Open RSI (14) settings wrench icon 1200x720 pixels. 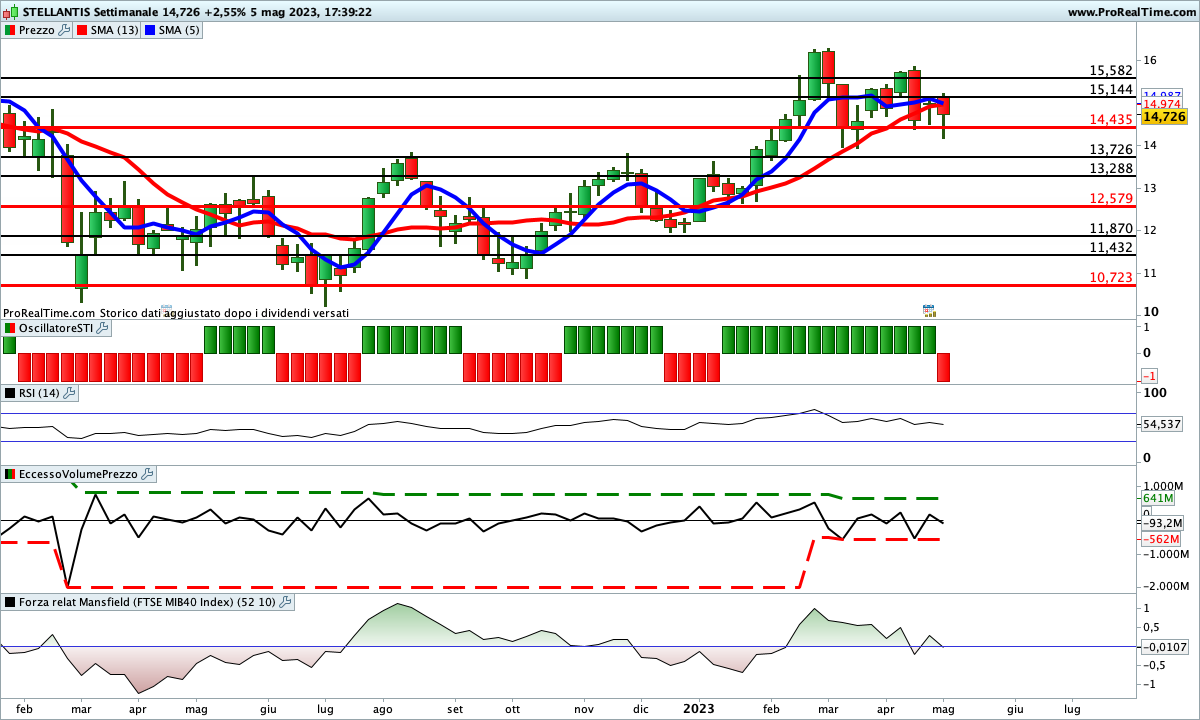69,393
